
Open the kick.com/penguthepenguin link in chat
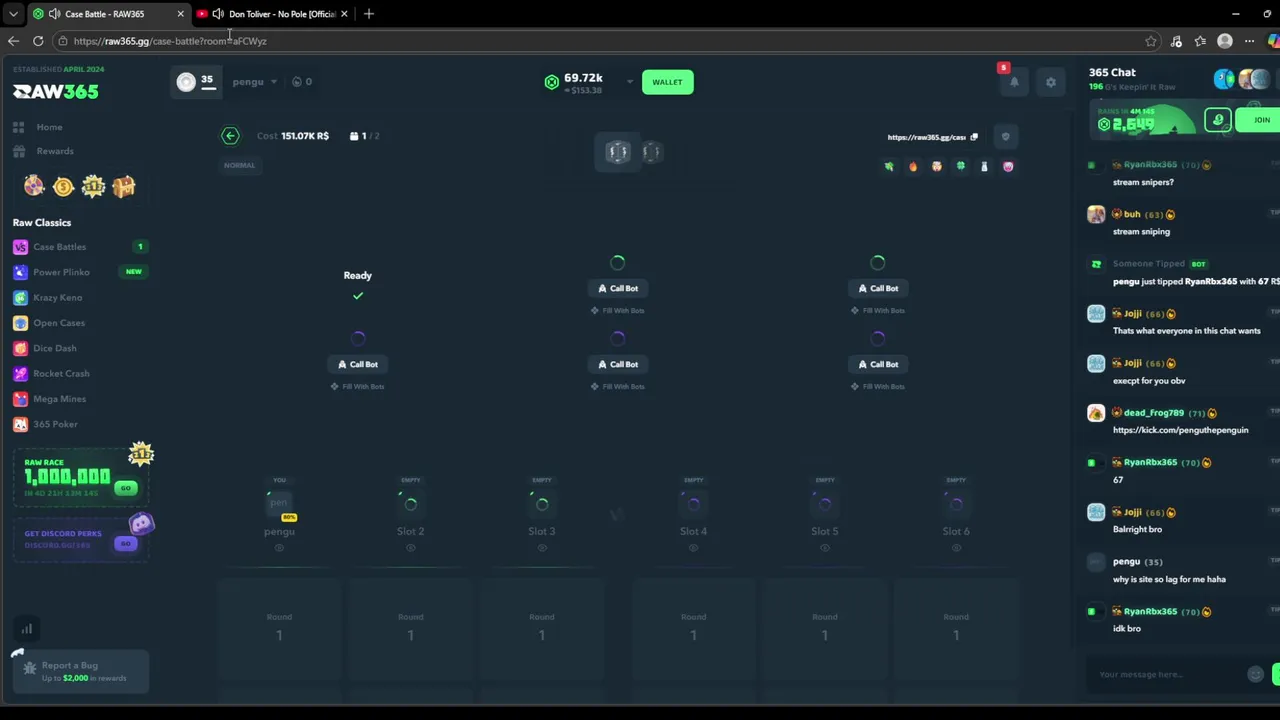(1180, 430)
